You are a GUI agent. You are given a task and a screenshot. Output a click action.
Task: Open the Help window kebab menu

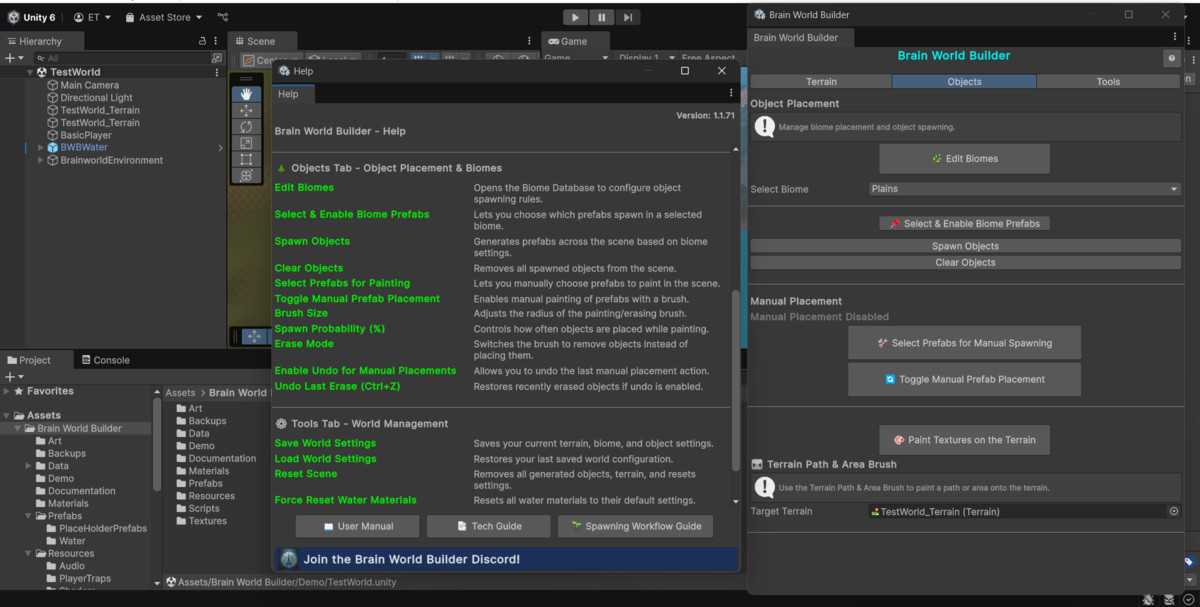[x=731, y=93]
